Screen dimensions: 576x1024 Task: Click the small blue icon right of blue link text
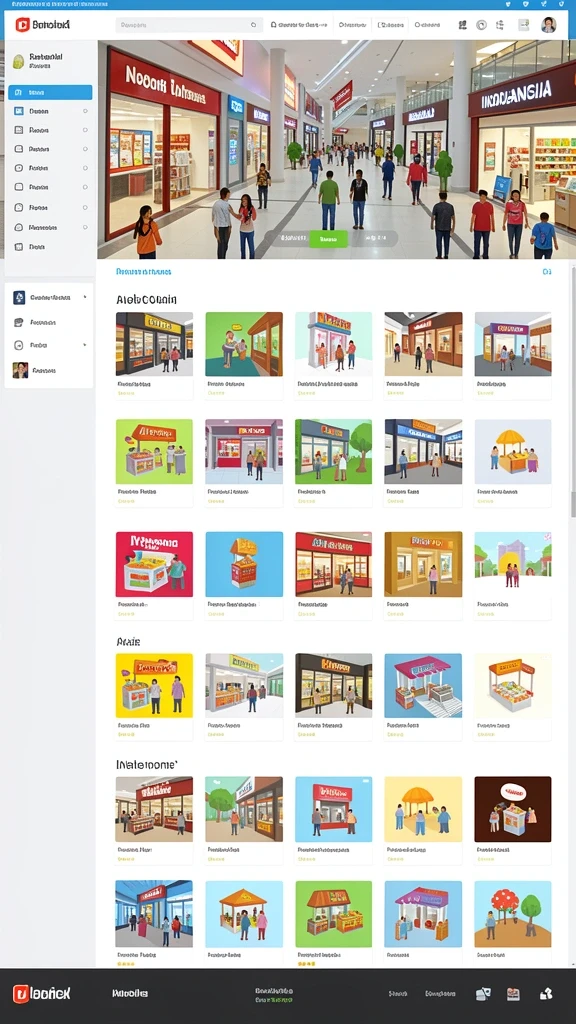click(547, 272)
